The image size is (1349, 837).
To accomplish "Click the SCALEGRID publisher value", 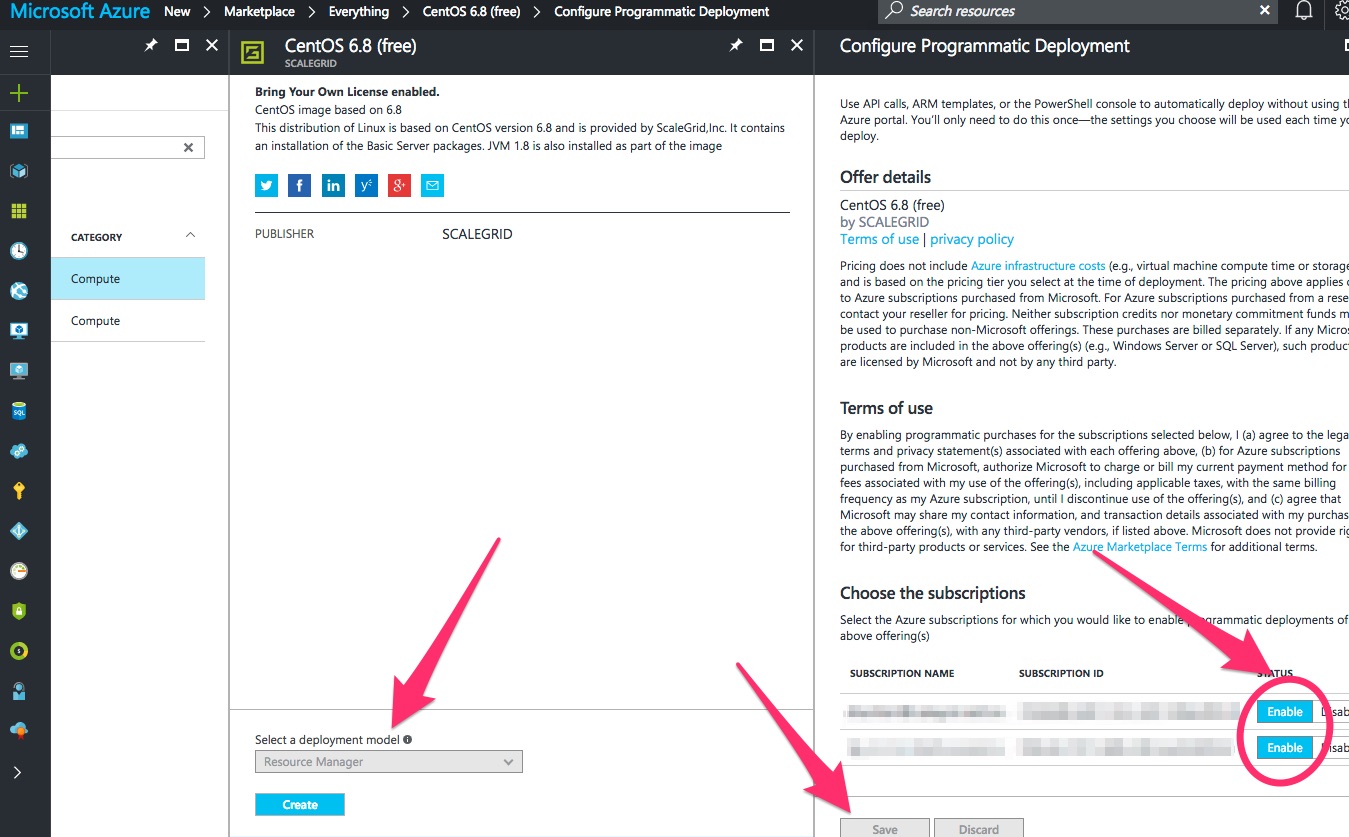I will 477,234.
